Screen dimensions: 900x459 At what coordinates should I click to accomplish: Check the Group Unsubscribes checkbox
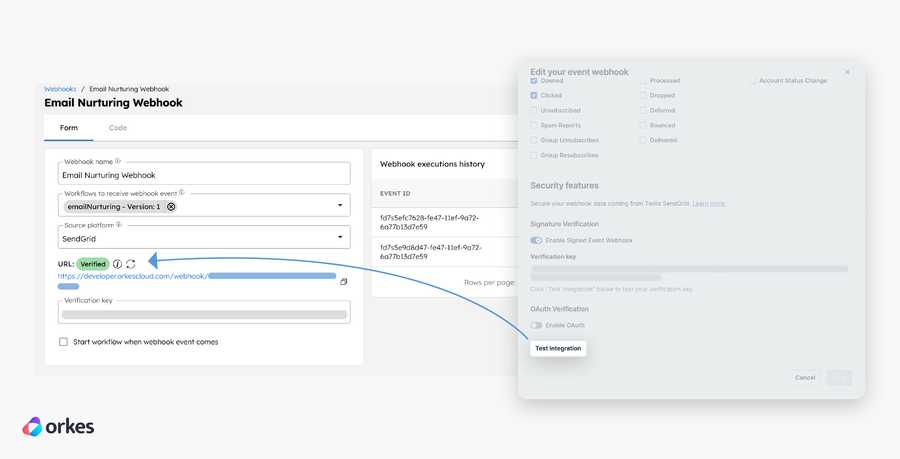point(534,140)
